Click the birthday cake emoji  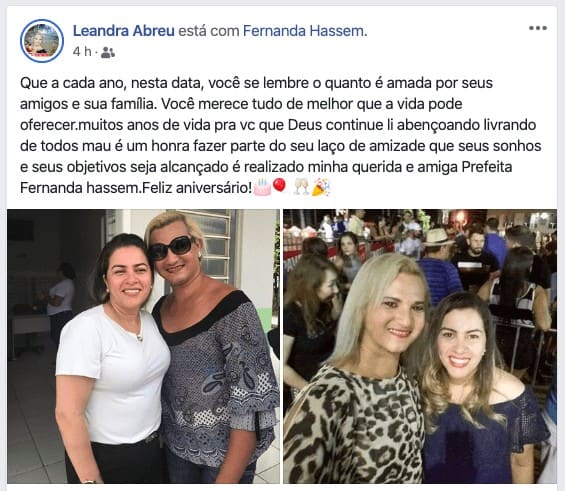262,187
